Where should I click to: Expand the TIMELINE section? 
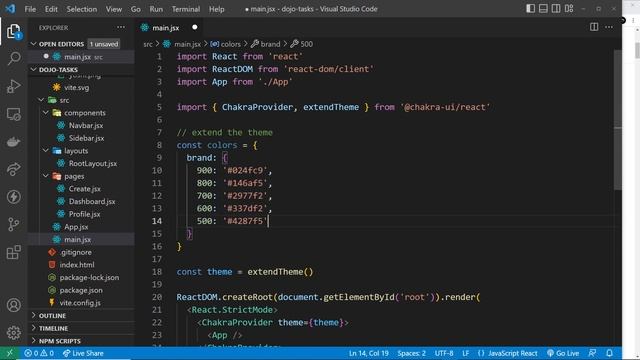[53, 328]
